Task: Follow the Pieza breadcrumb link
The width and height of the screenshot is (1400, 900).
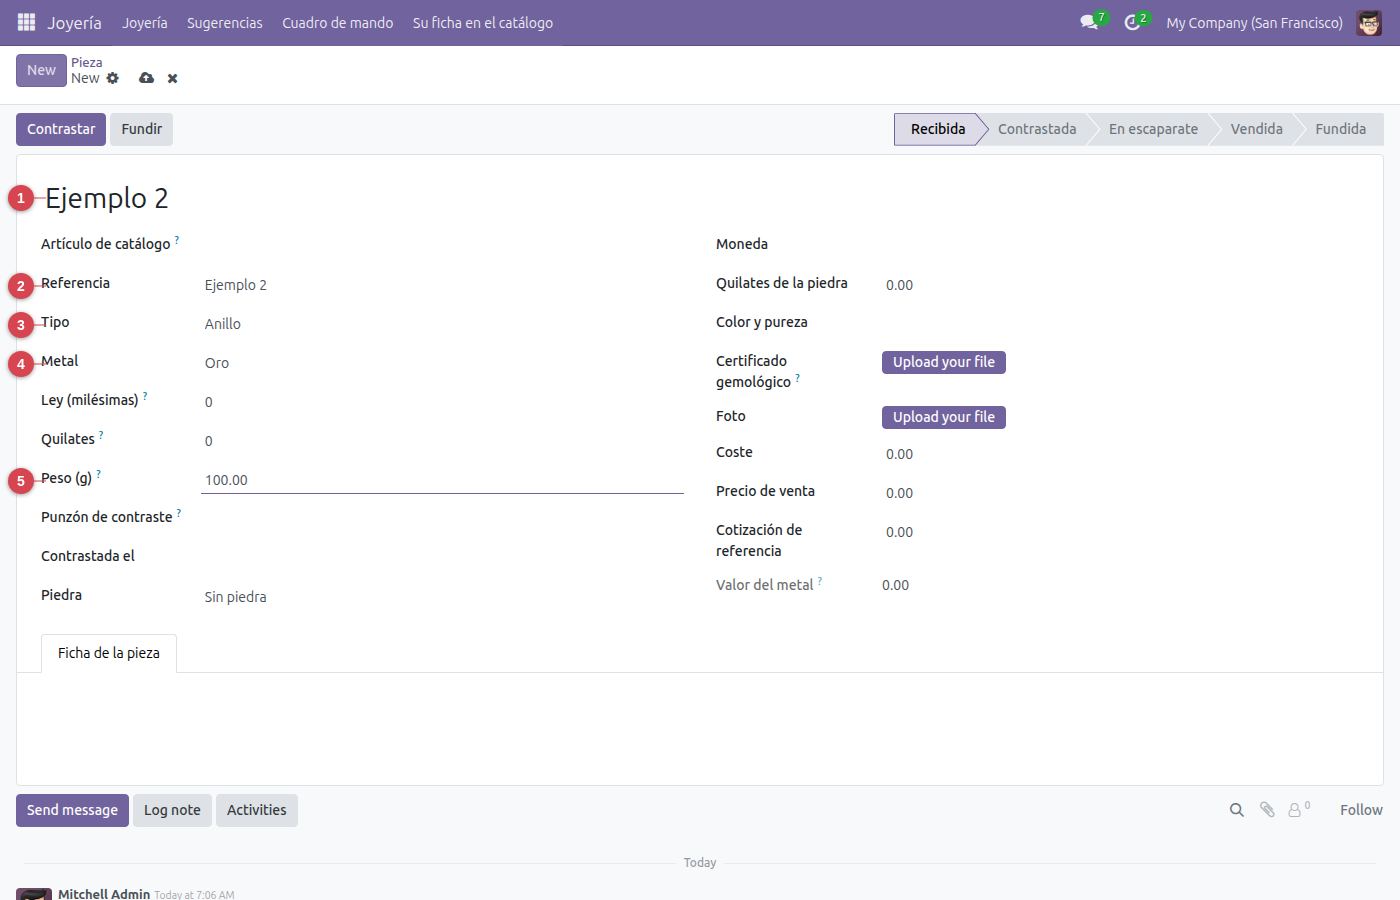Action: pos(87,62)
